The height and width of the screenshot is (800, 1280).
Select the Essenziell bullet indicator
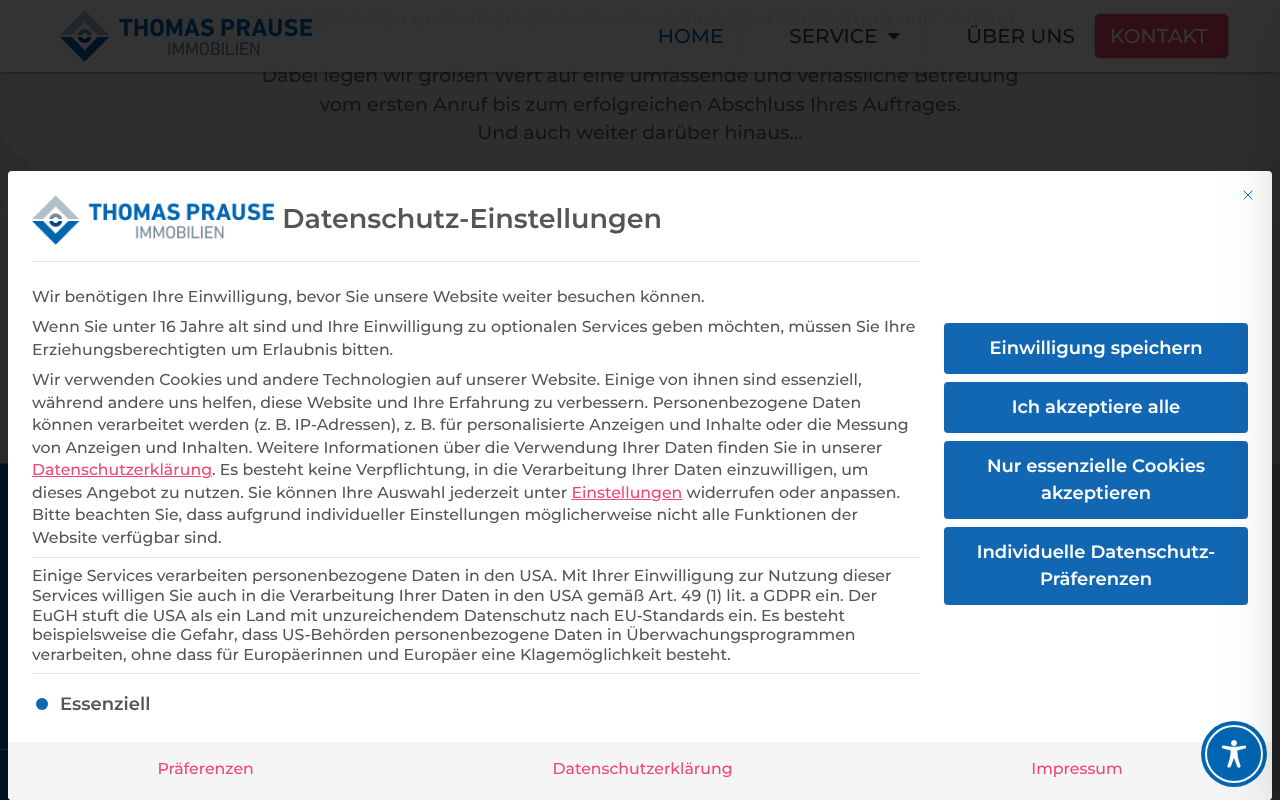(42, 704)
